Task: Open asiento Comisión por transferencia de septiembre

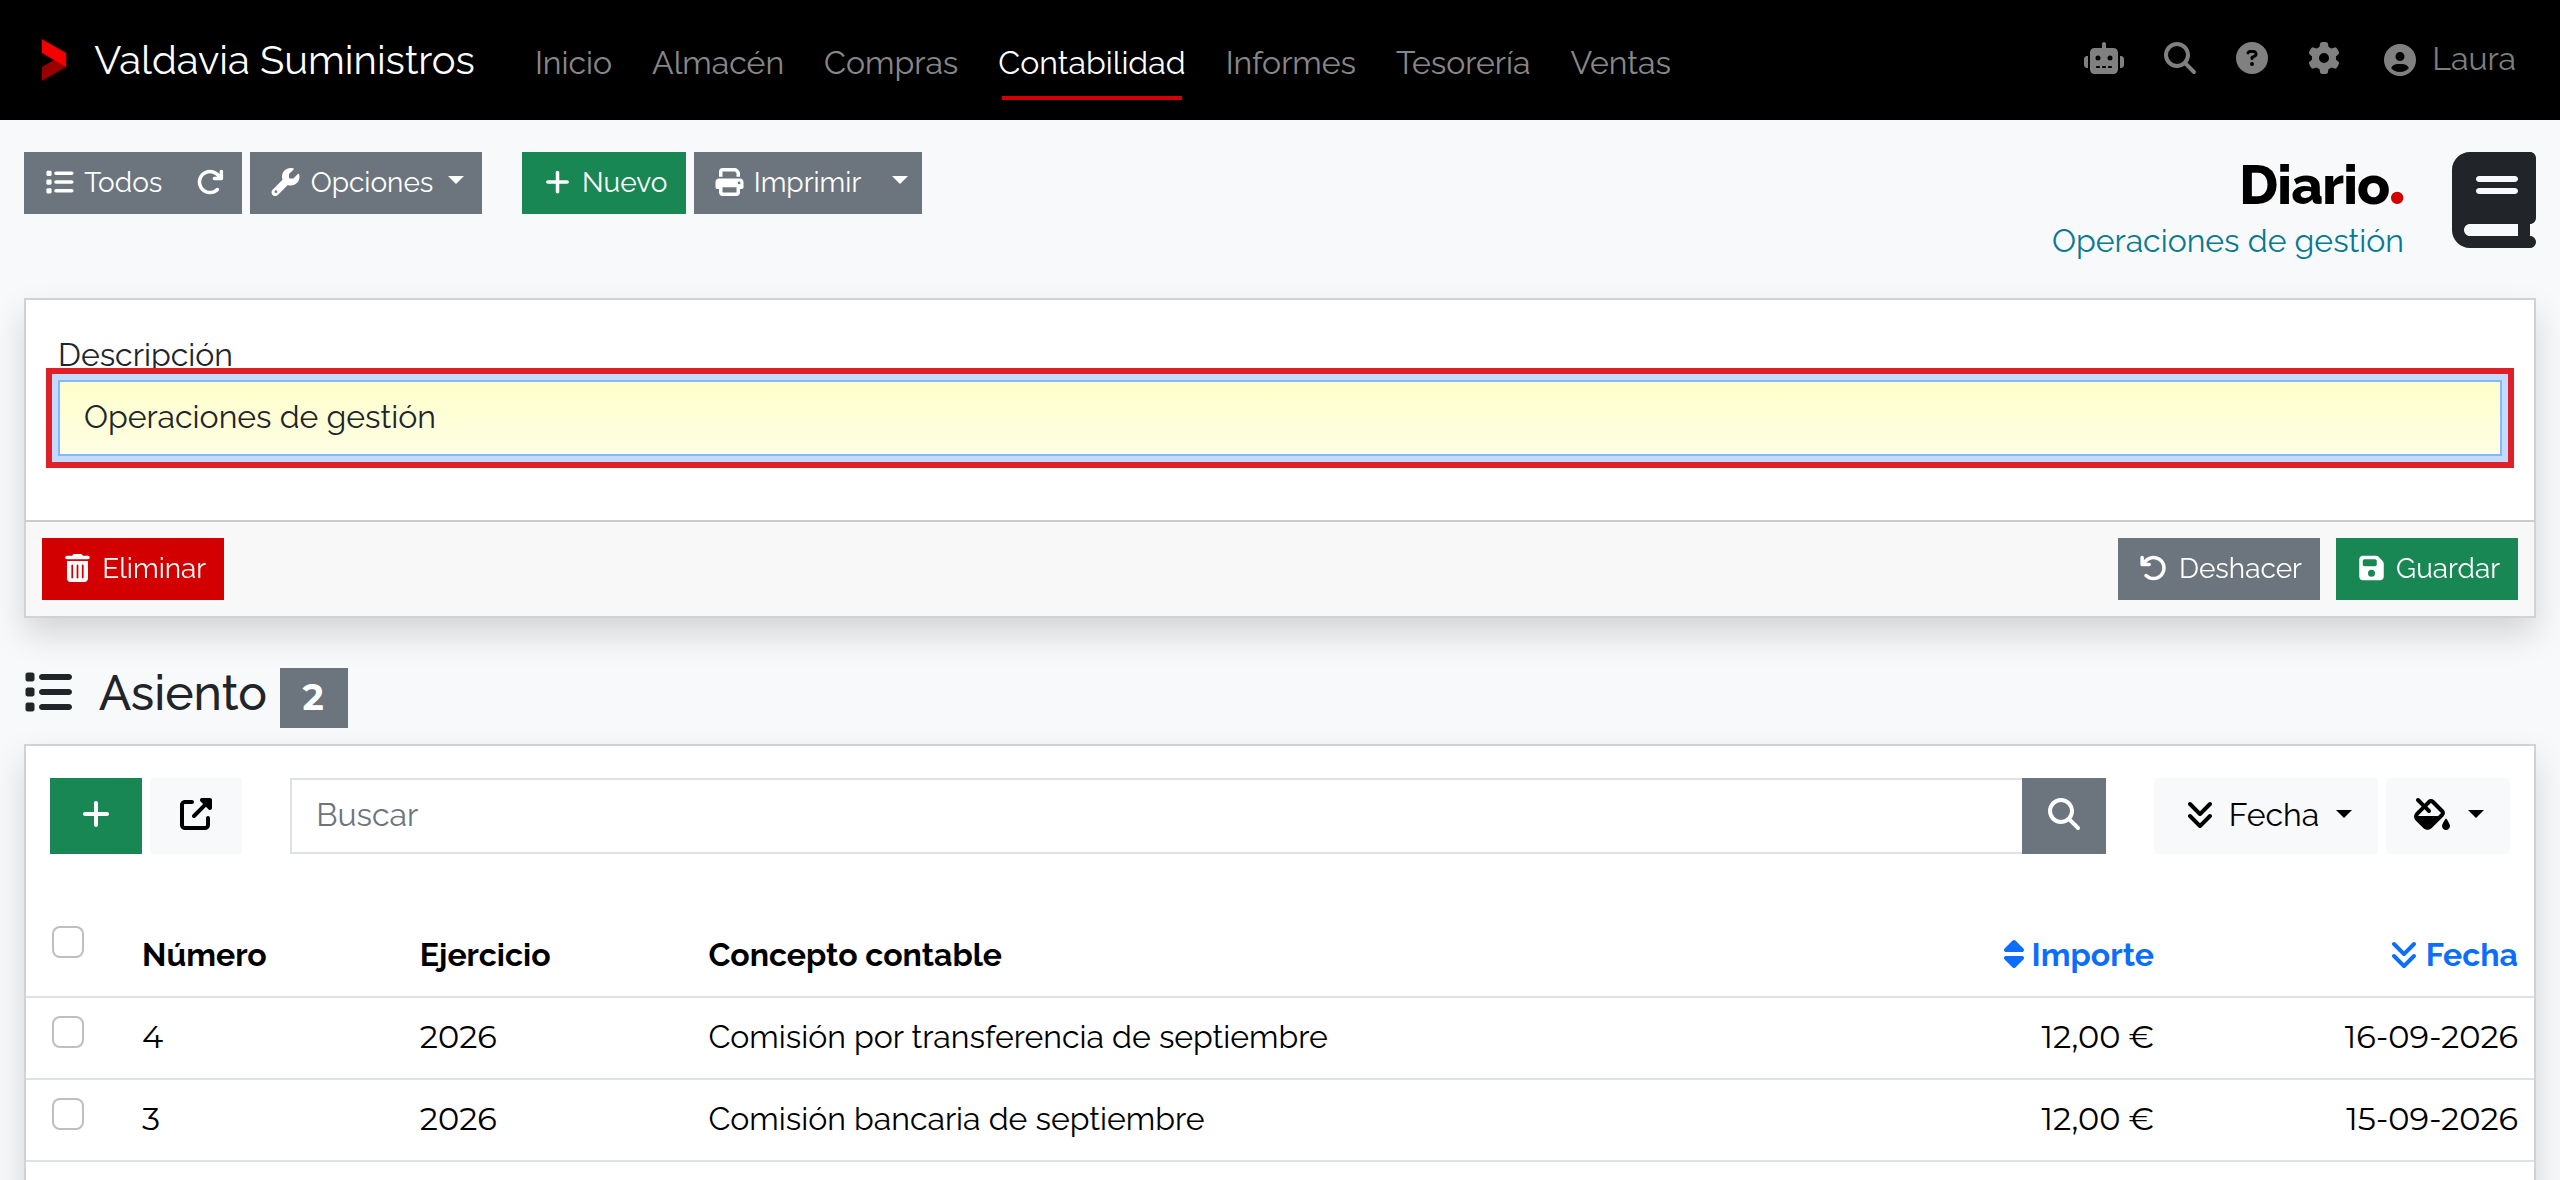Action: point(1017,1037)
